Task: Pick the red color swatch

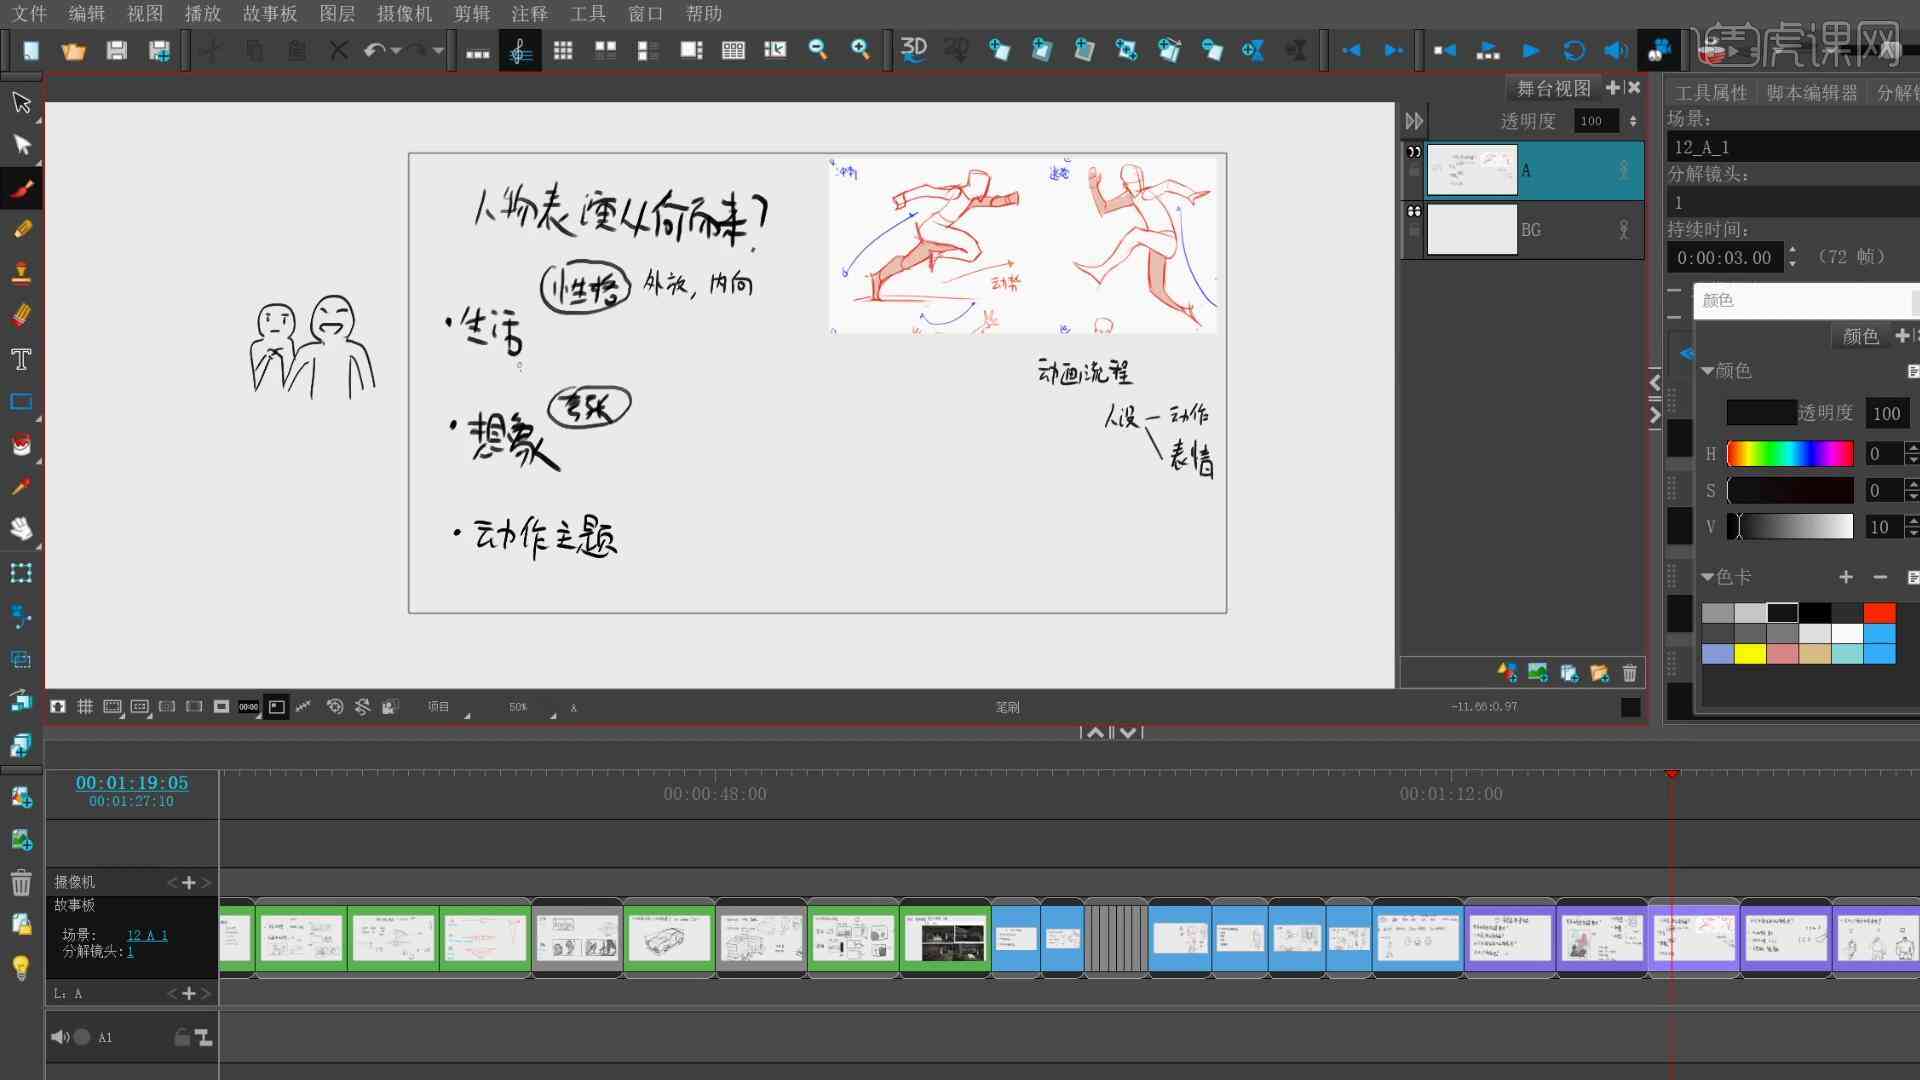Action: pos(1880,613)
